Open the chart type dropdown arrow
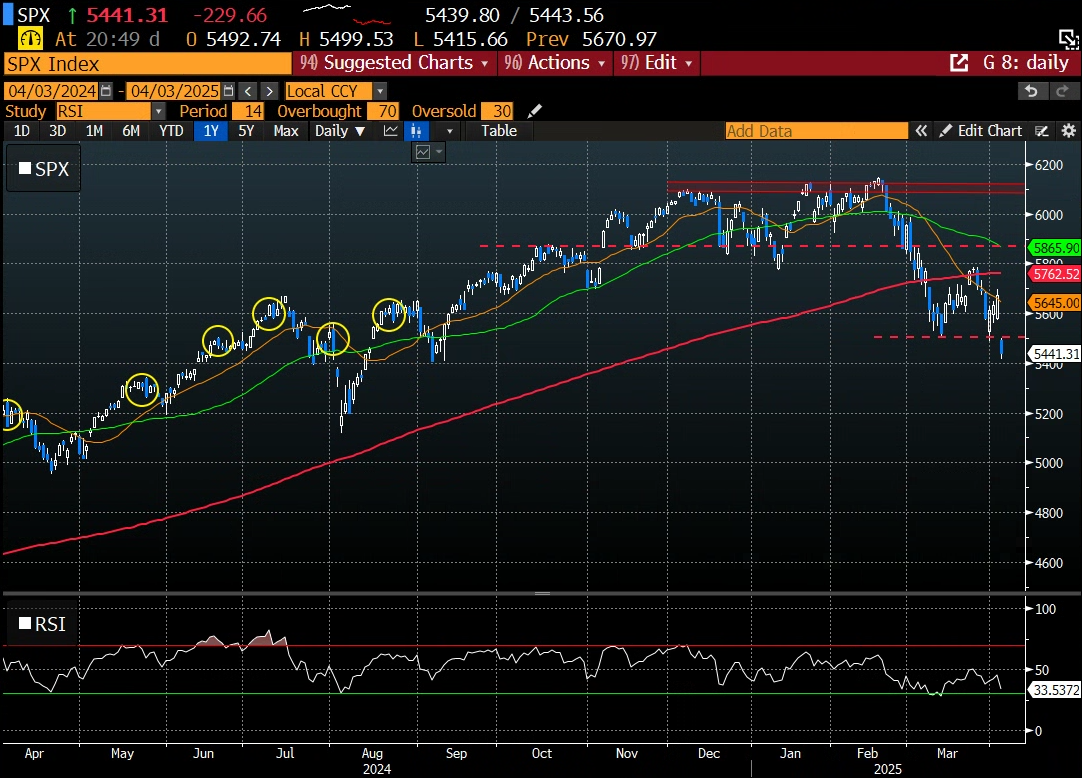 450,131
